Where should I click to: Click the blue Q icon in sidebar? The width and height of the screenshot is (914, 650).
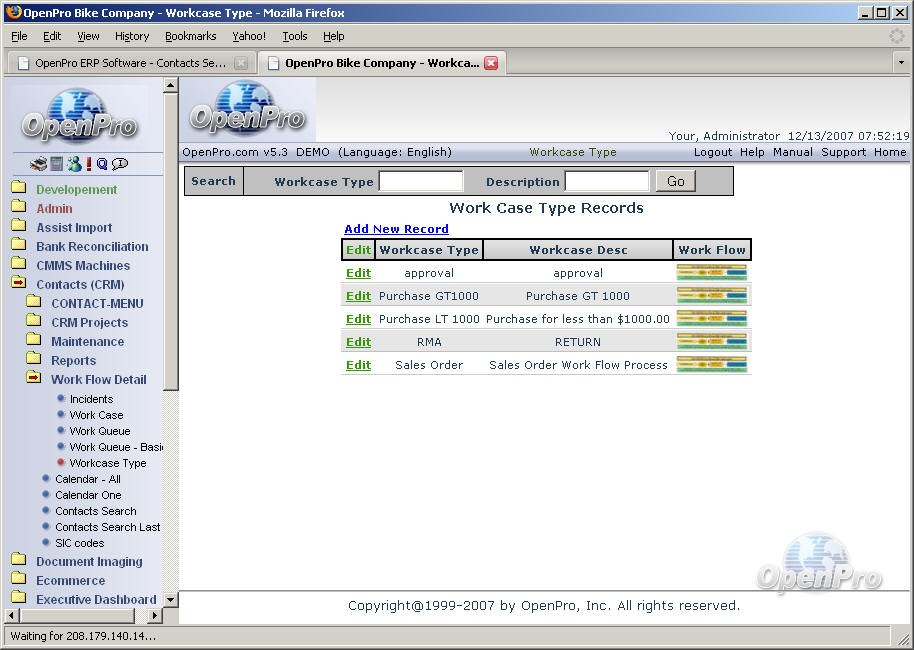[x=102, y=164]
